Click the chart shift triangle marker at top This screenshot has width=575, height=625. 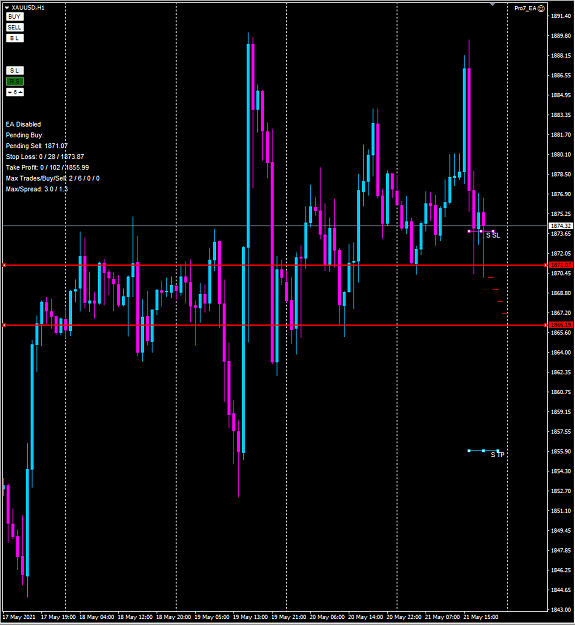[x=493, y=4]
